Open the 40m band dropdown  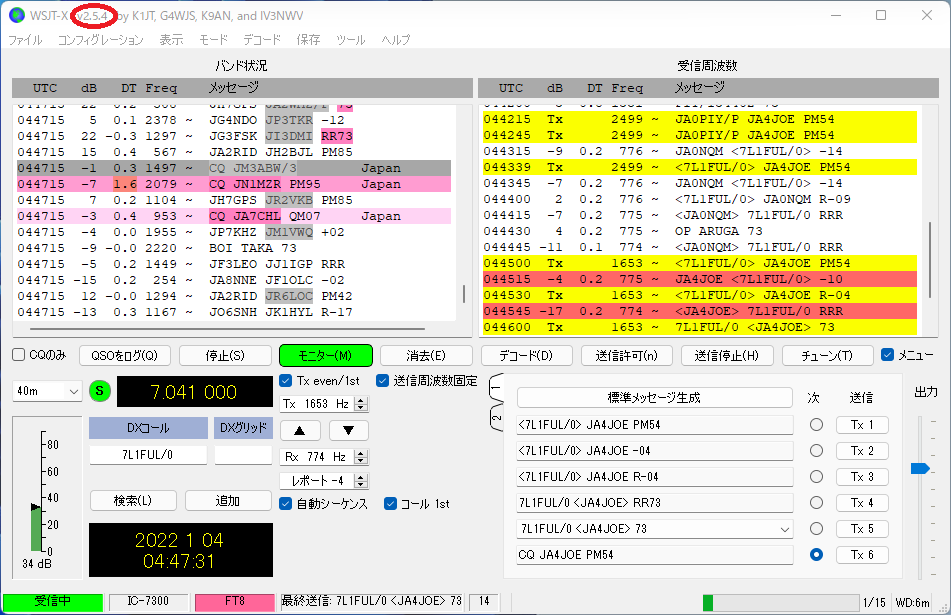[x=47, y=391]
